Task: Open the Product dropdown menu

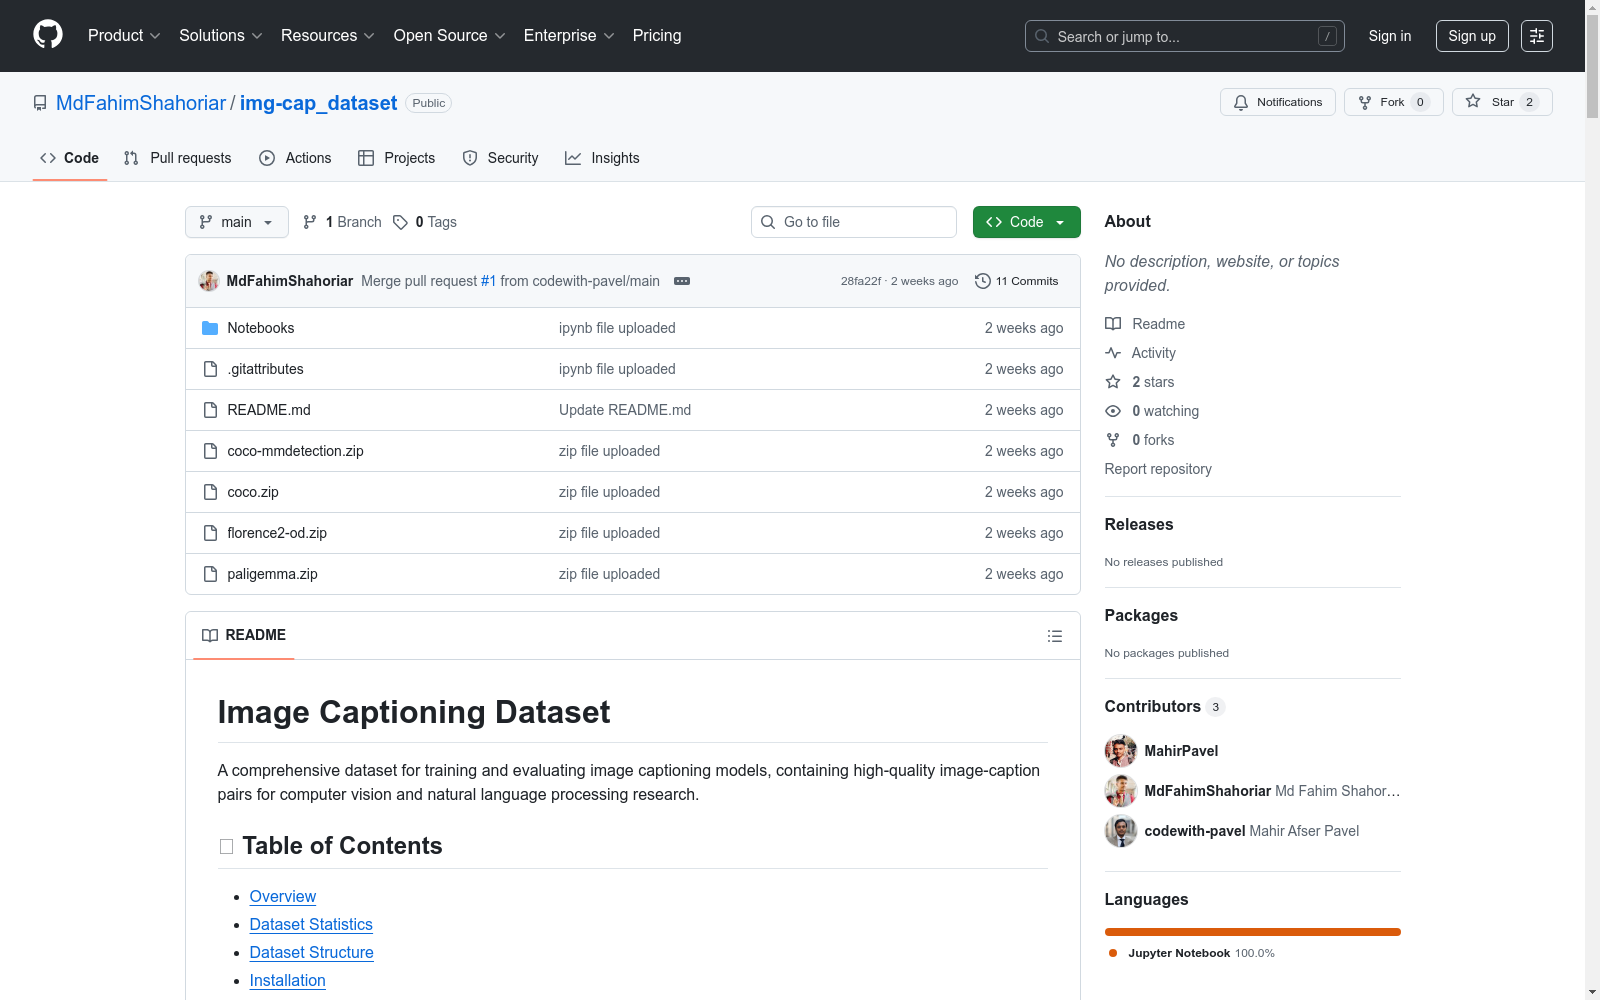Action: coord(124,35)
